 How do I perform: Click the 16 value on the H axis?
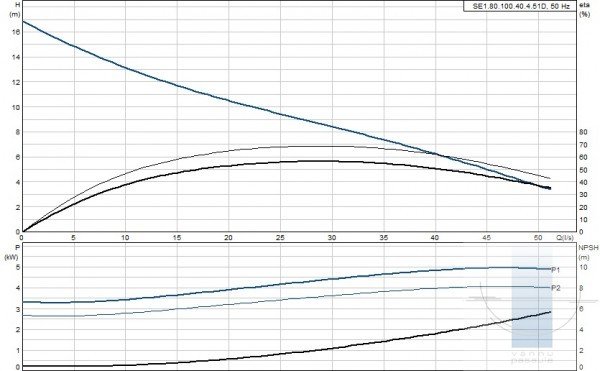(16, 32)
